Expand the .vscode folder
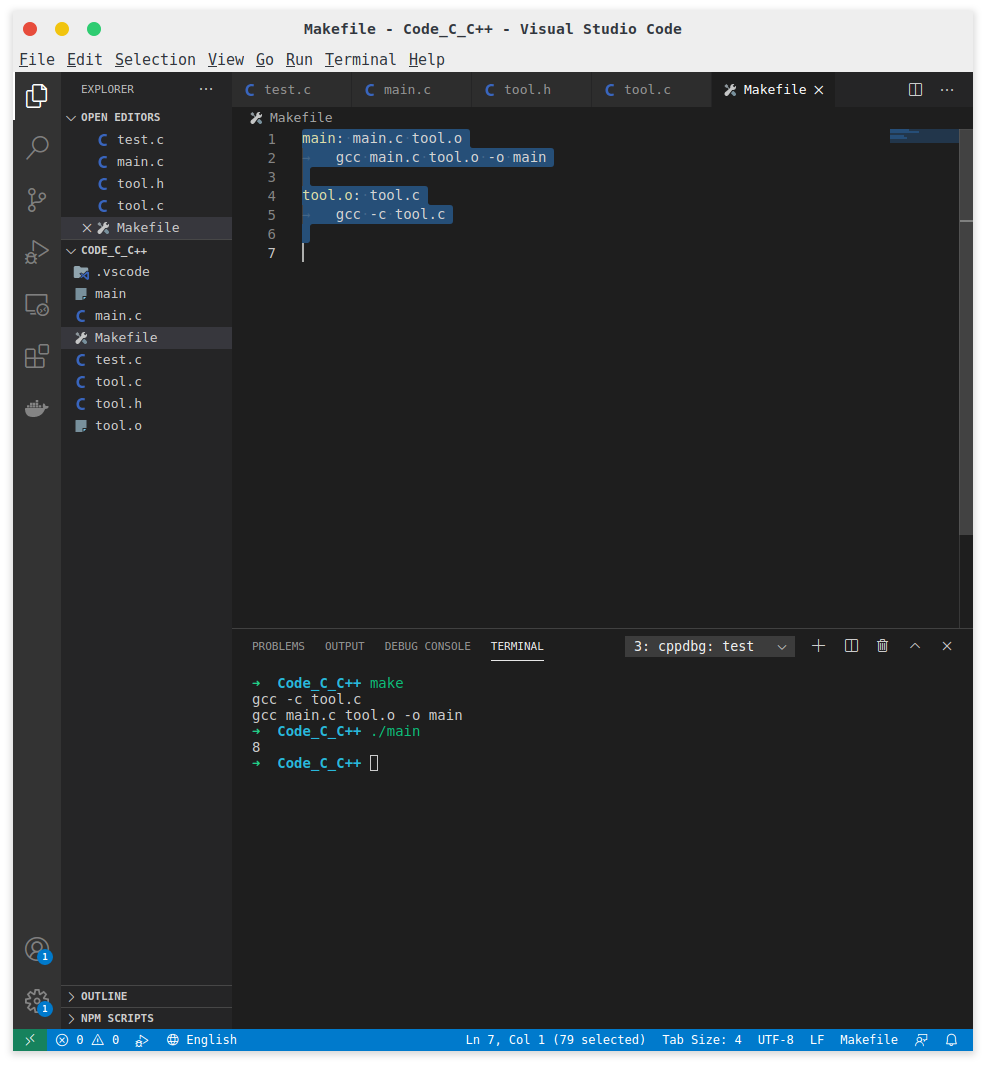This screenshot has height=1066, width=986. point(146,272)
